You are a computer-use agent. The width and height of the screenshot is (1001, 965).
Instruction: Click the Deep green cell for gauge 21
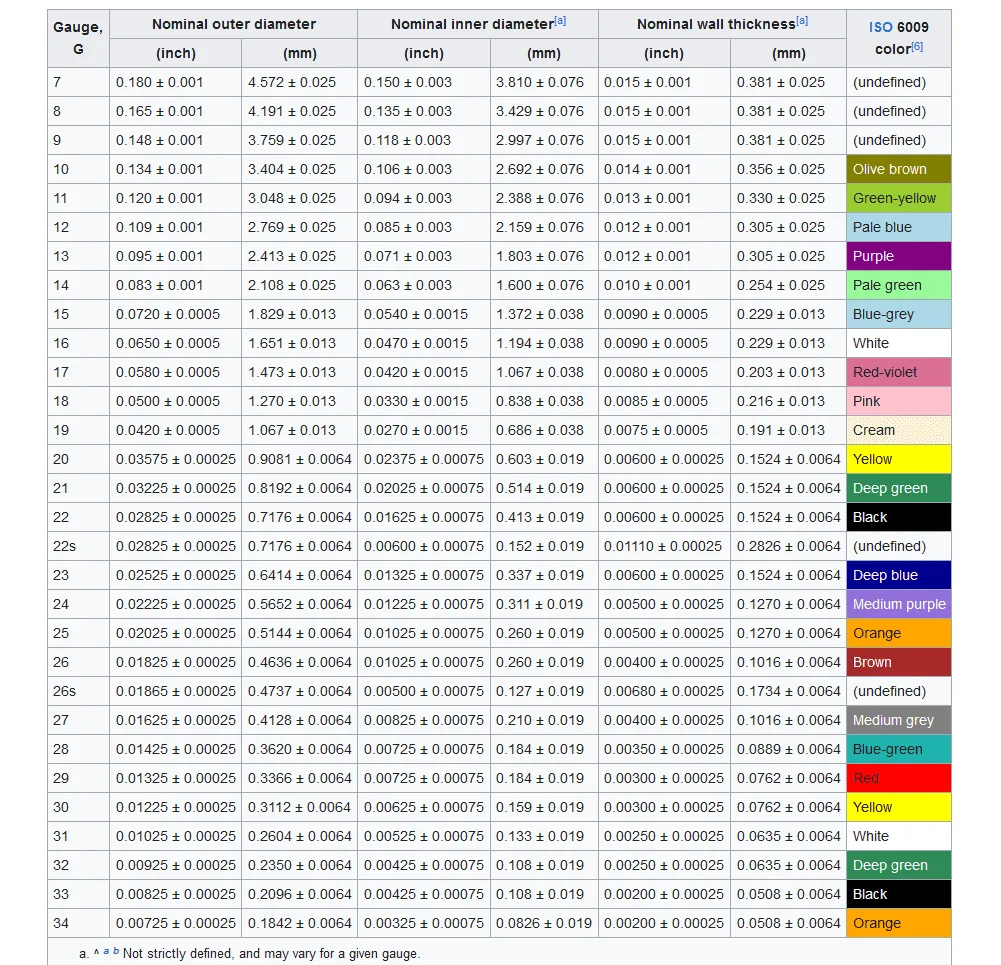(x=899, y=488)
